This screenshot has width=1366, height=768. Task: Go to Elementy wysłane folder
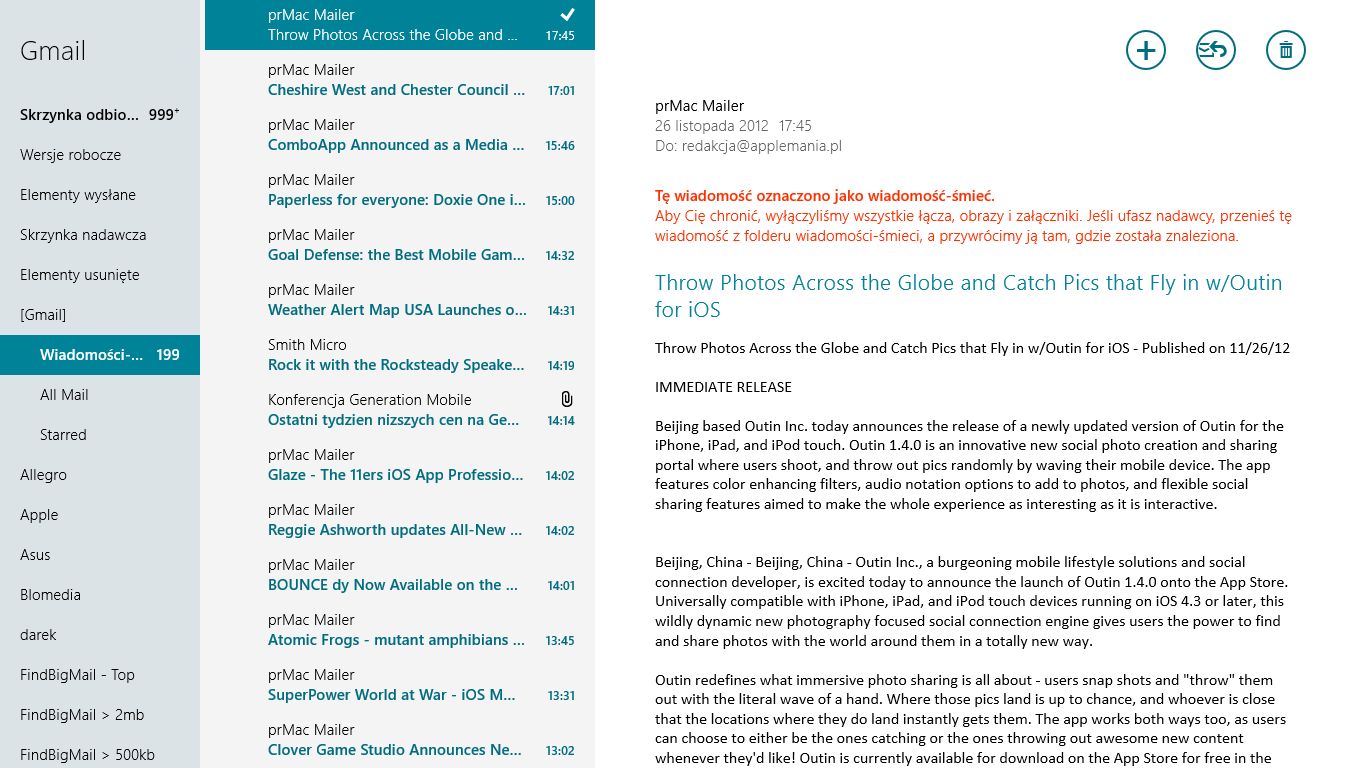[x=100, y=195]
